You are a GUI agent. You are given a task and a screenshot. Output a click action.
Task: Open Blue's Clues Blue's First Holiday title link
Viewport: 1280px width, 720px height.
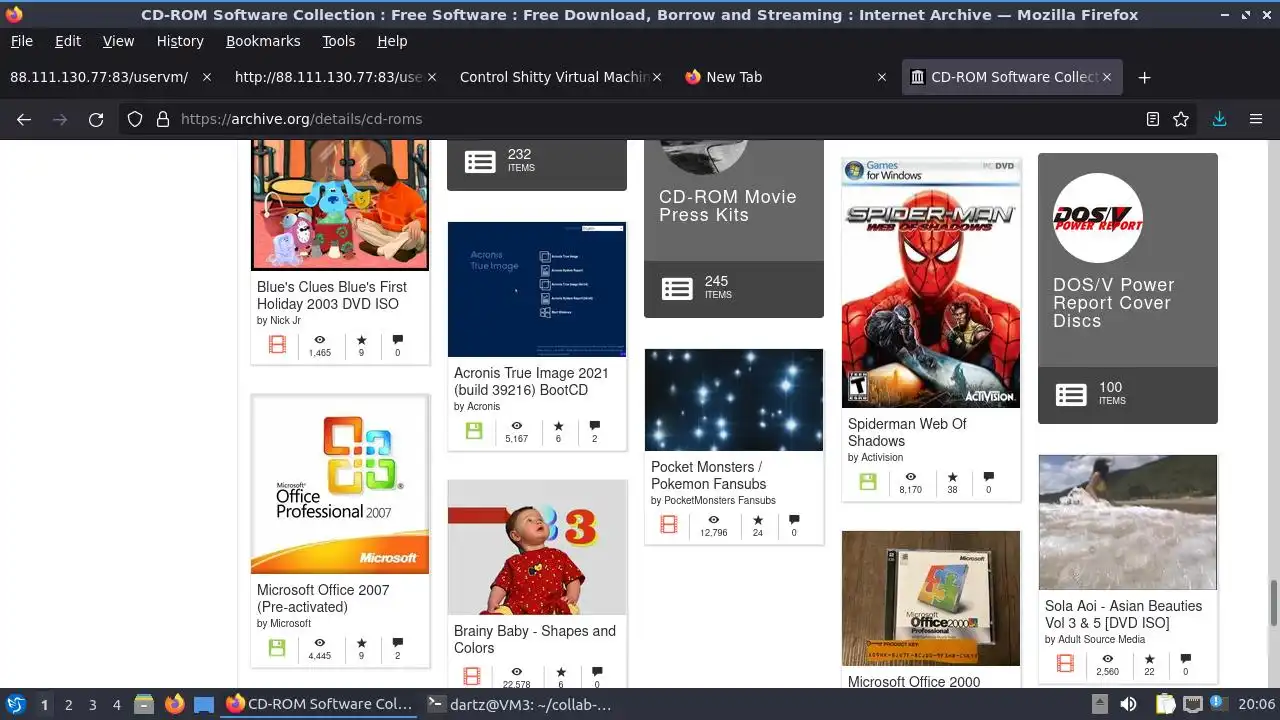332,295
